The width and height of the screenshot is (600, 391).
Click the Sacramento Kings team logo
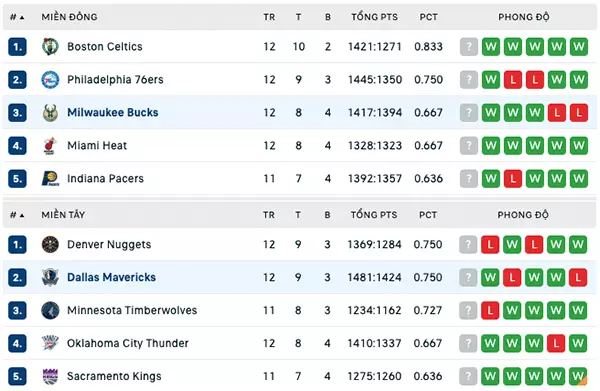50,376
